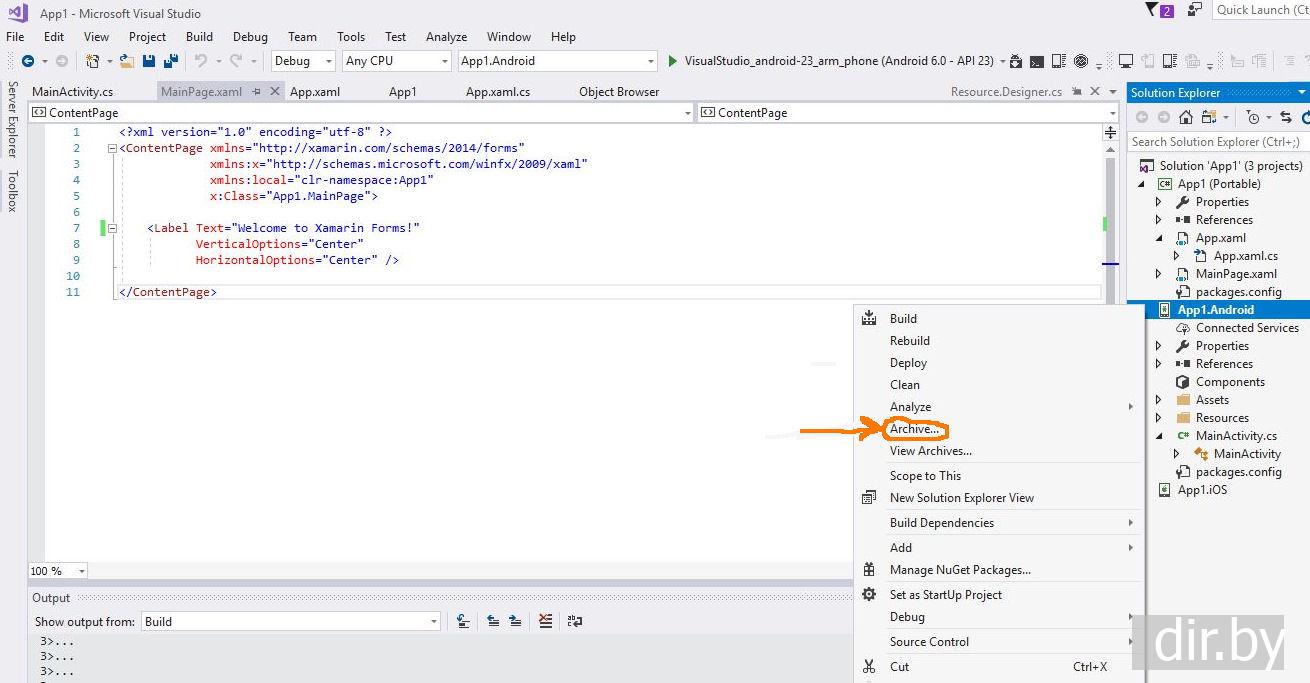
Task: Switch to the MainActivity.cs tab
Action: click(73, 92)
